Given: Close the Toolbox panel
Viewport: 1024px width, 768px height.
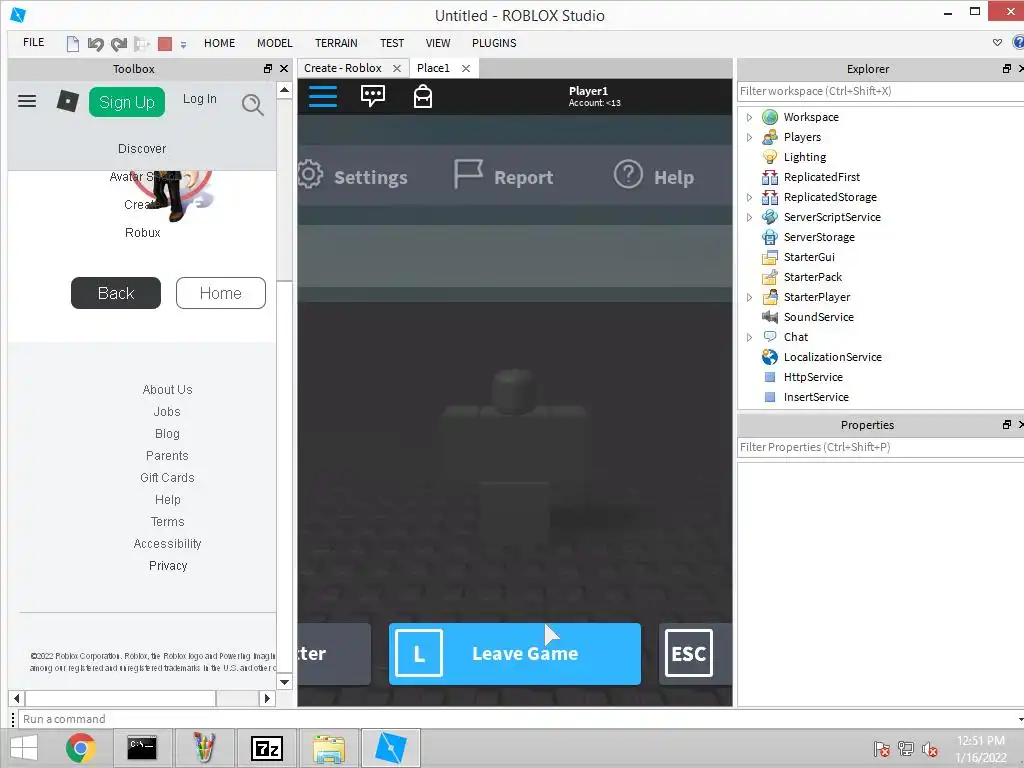Looking at the screenshot, I should pos(283,69).
